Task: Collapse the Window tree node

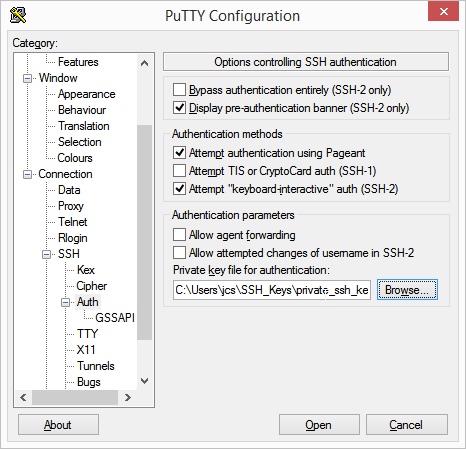Action: 27,78
